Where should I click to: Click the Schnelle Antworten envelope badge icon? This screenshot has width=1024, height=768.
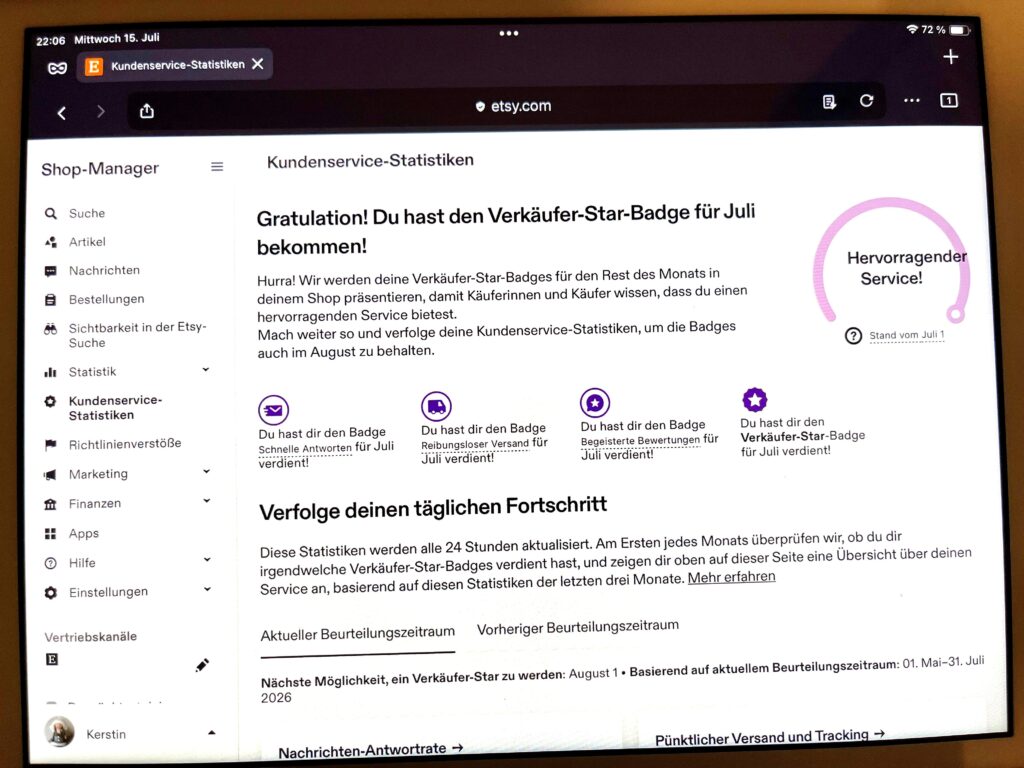pos(274,410)
